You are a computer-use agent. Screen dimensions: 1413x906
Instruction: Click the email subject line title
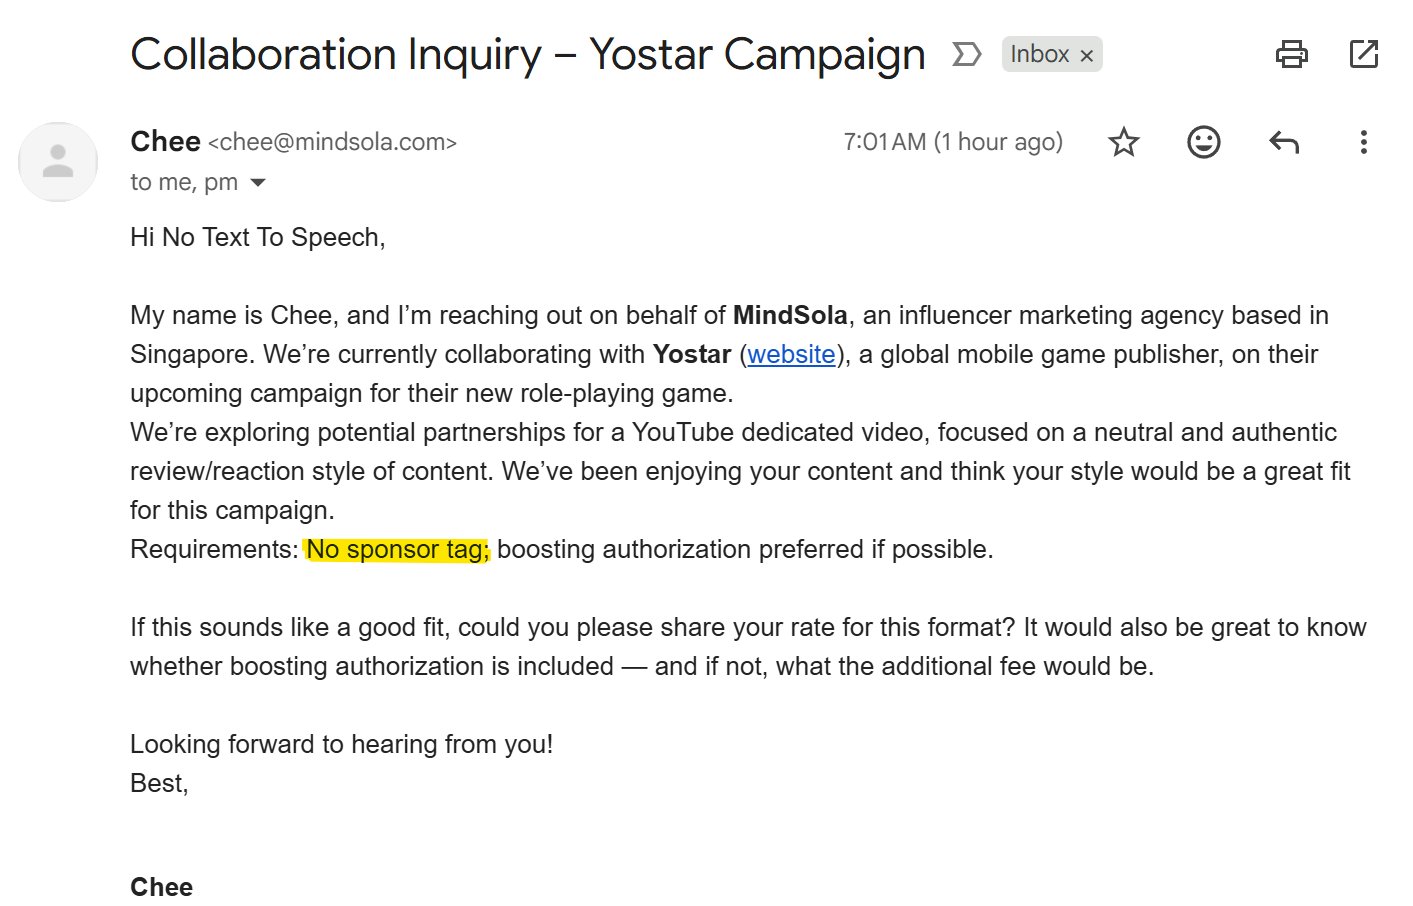(x=528, y=55)
